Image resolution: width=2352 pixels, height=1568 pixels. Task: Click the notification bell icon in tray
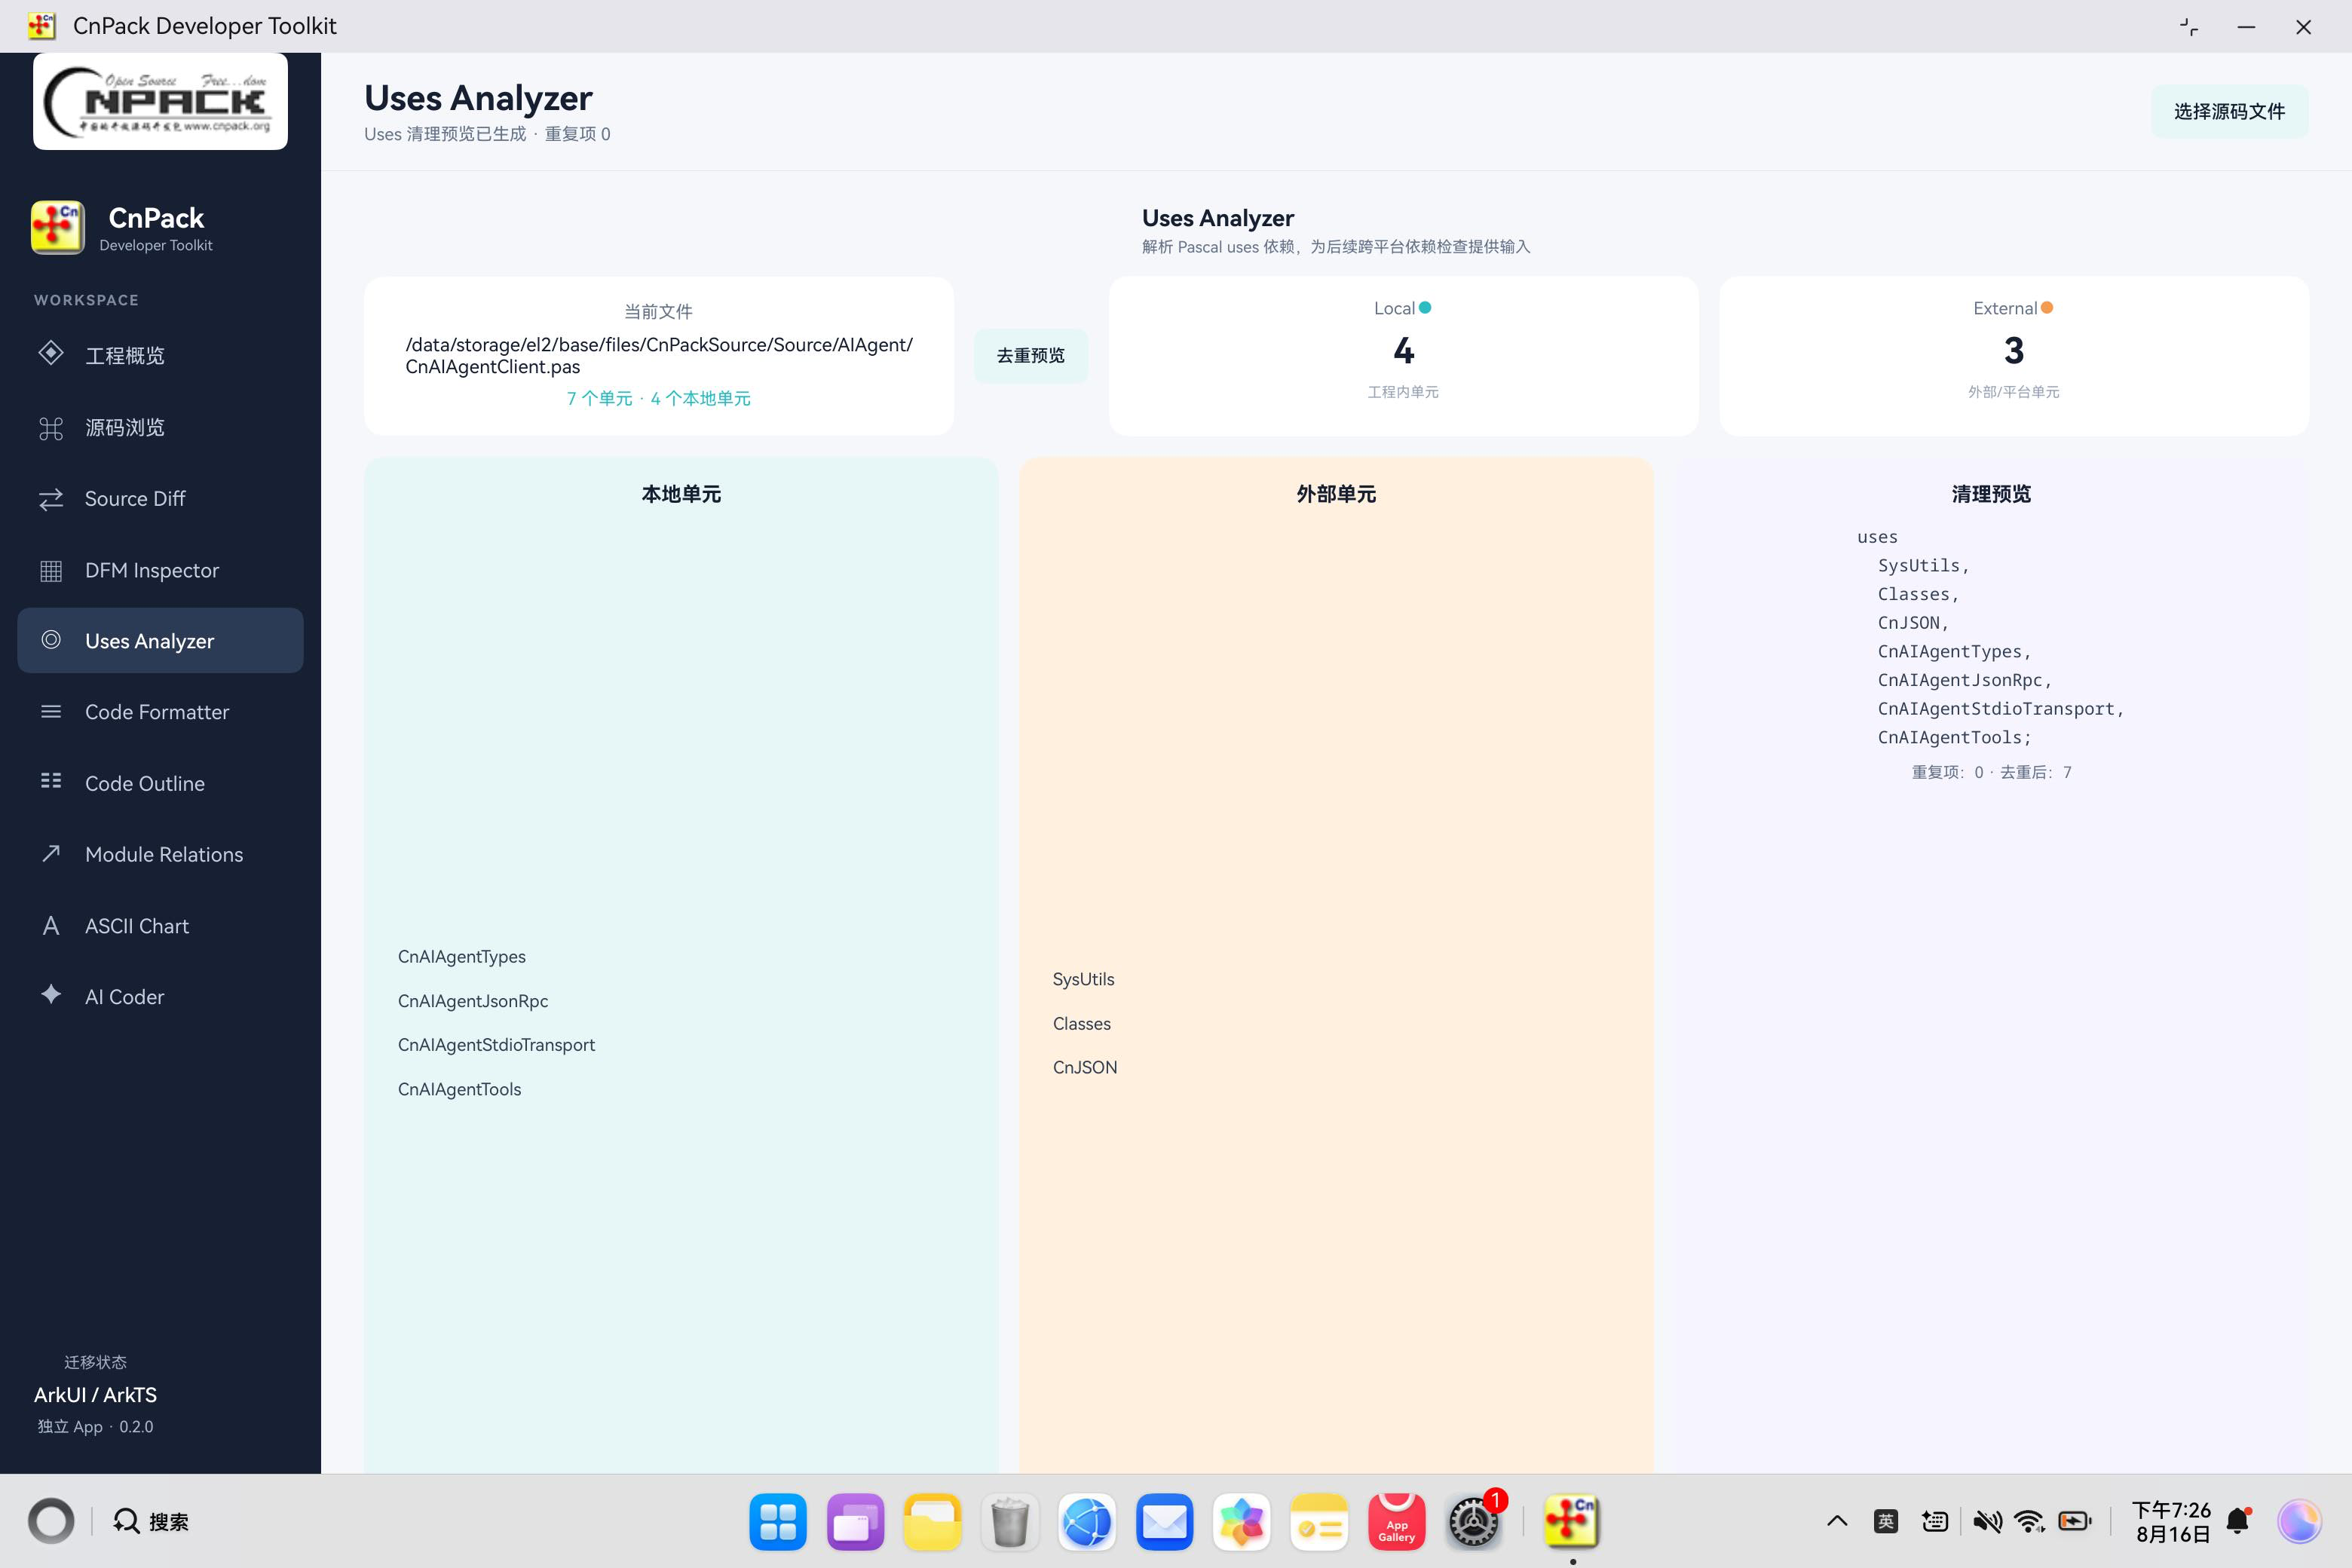[2238, 1521]
